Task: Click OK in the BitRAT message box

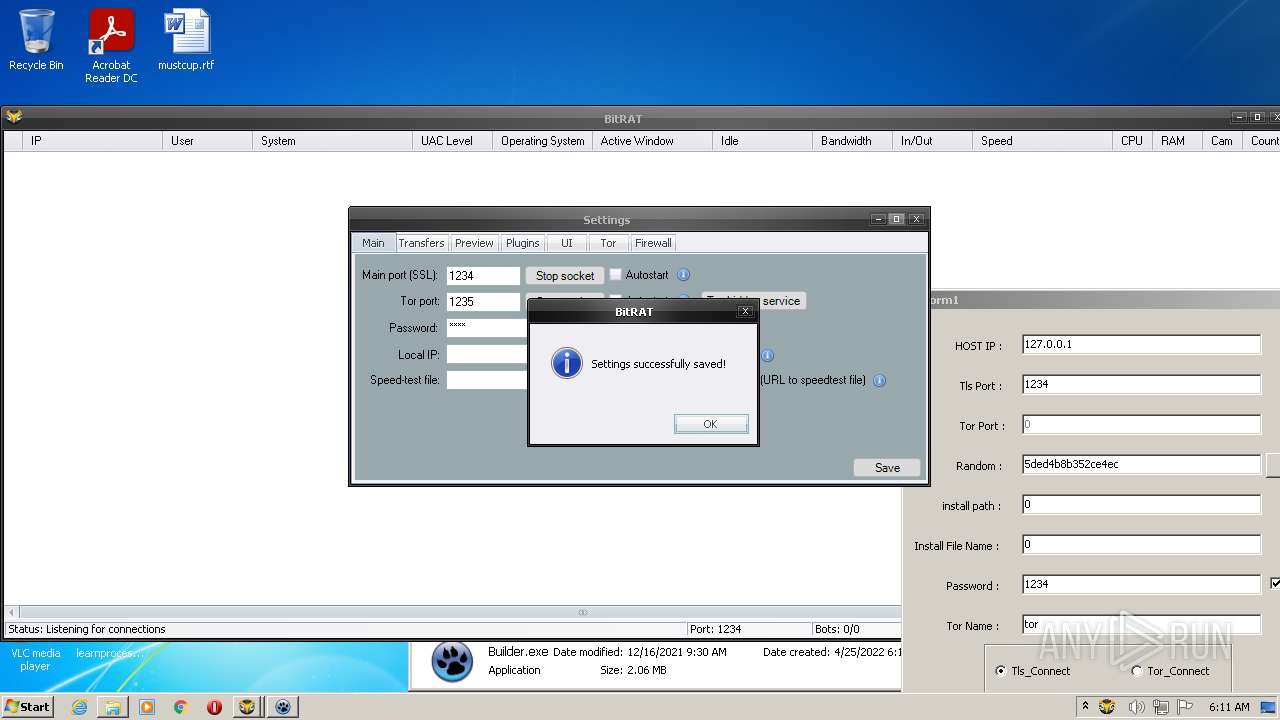Action: pos(711,424)
